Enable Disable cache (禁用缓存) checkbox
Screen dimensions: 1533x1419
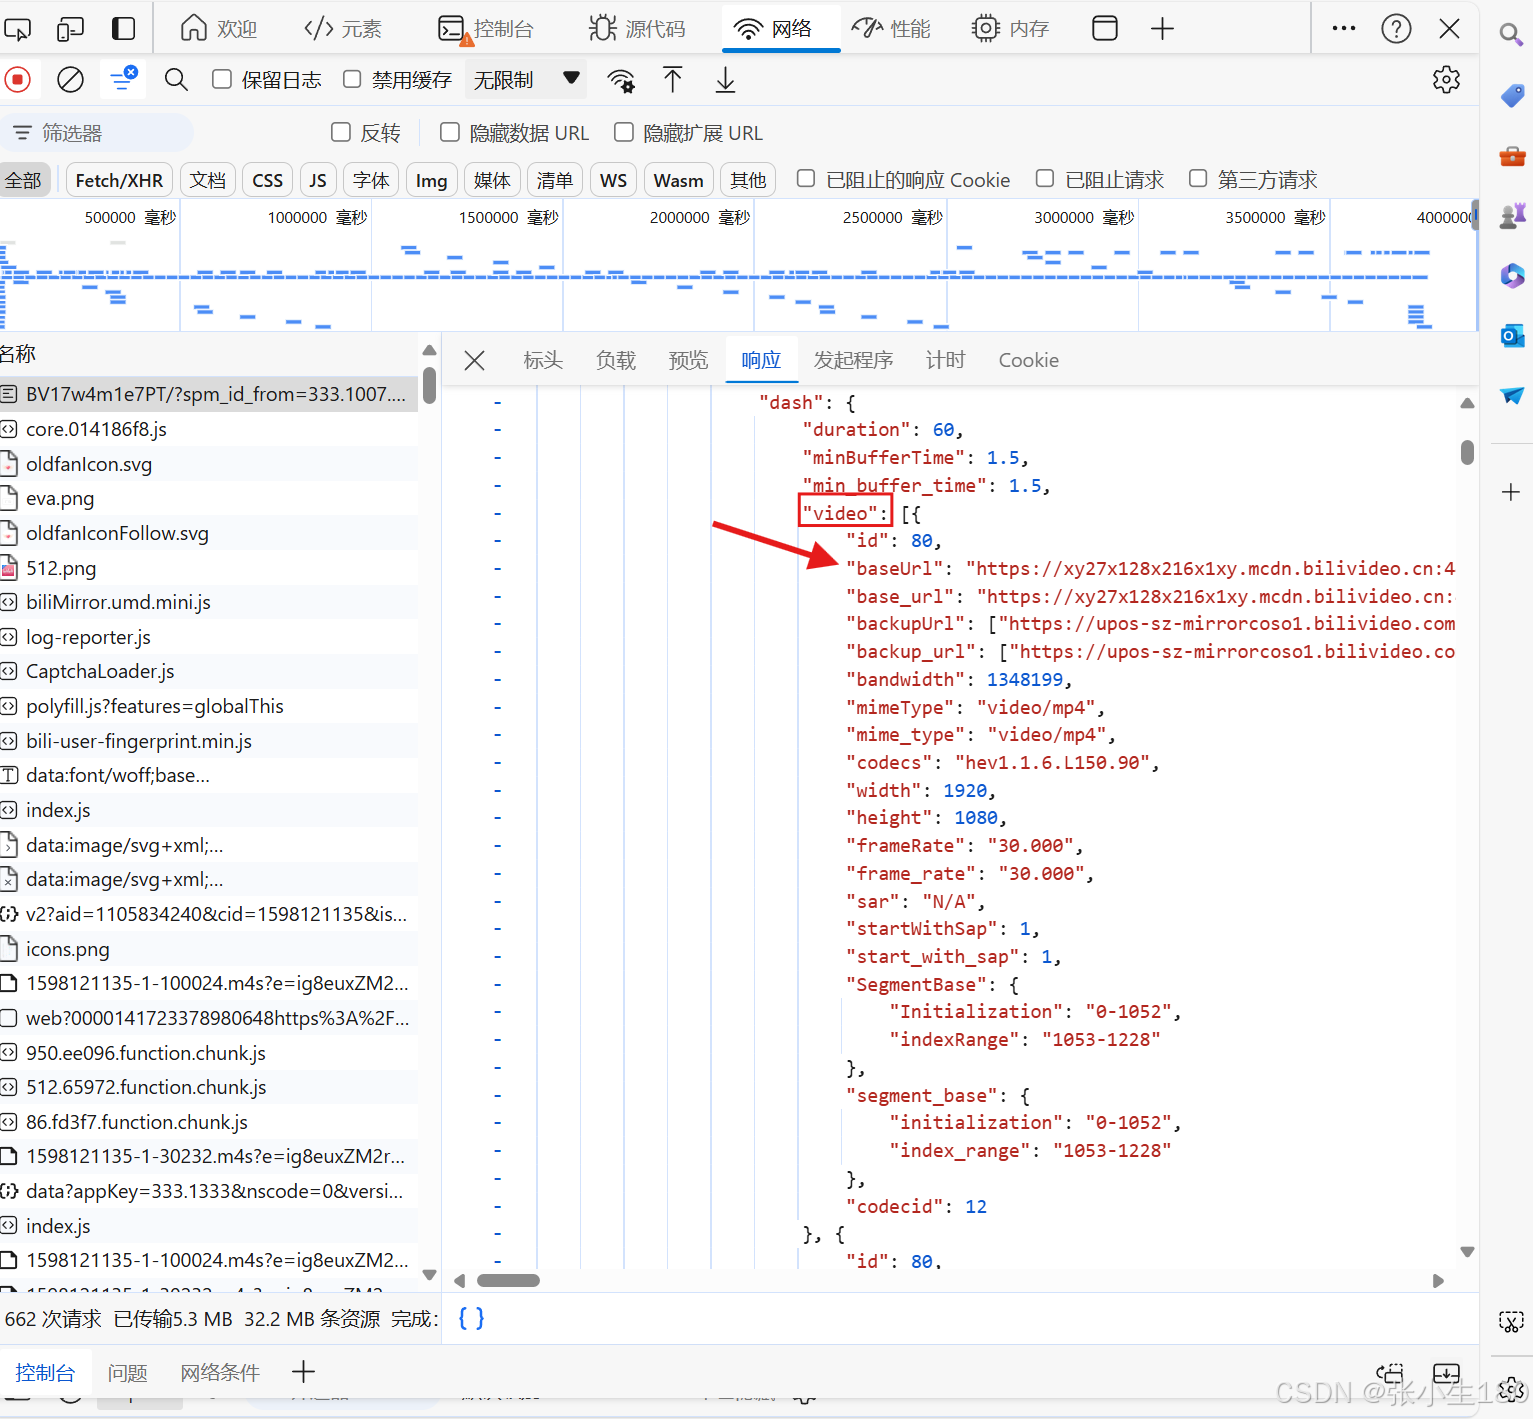(x=352, y=79)
